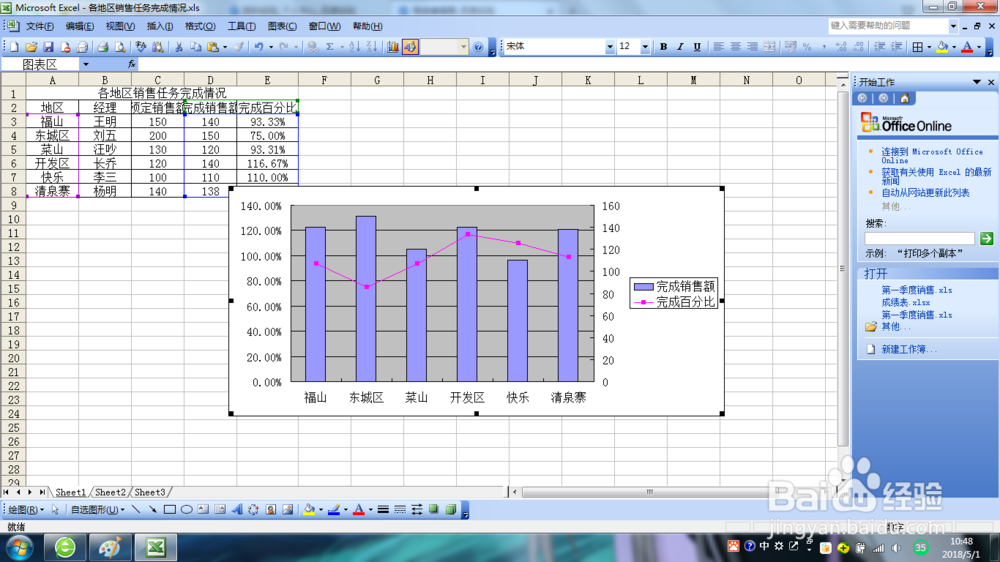1000x562 pixels.
Task: Select the Rectangle drawing tool
Action: (x=170, y=510)
